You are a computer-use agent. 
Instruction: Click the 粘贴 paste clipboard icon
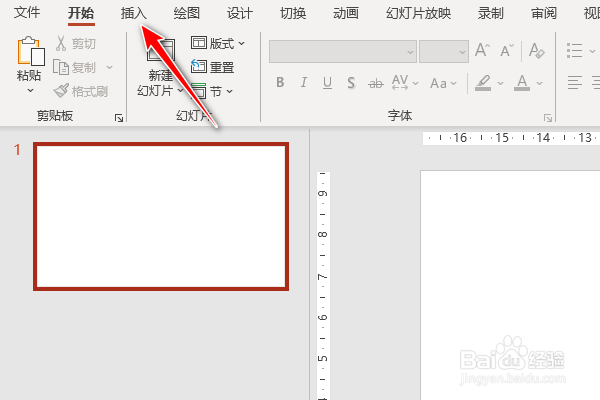click(x=30, y=51)
